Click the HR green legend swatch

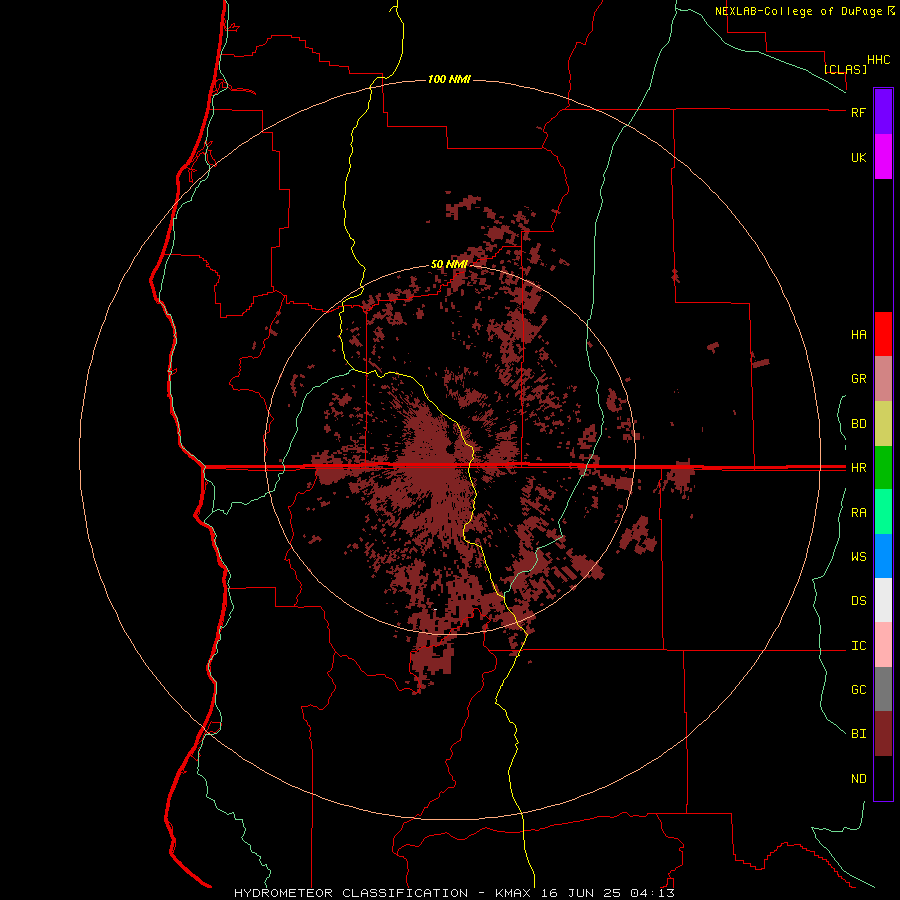[x=883, y=468]
